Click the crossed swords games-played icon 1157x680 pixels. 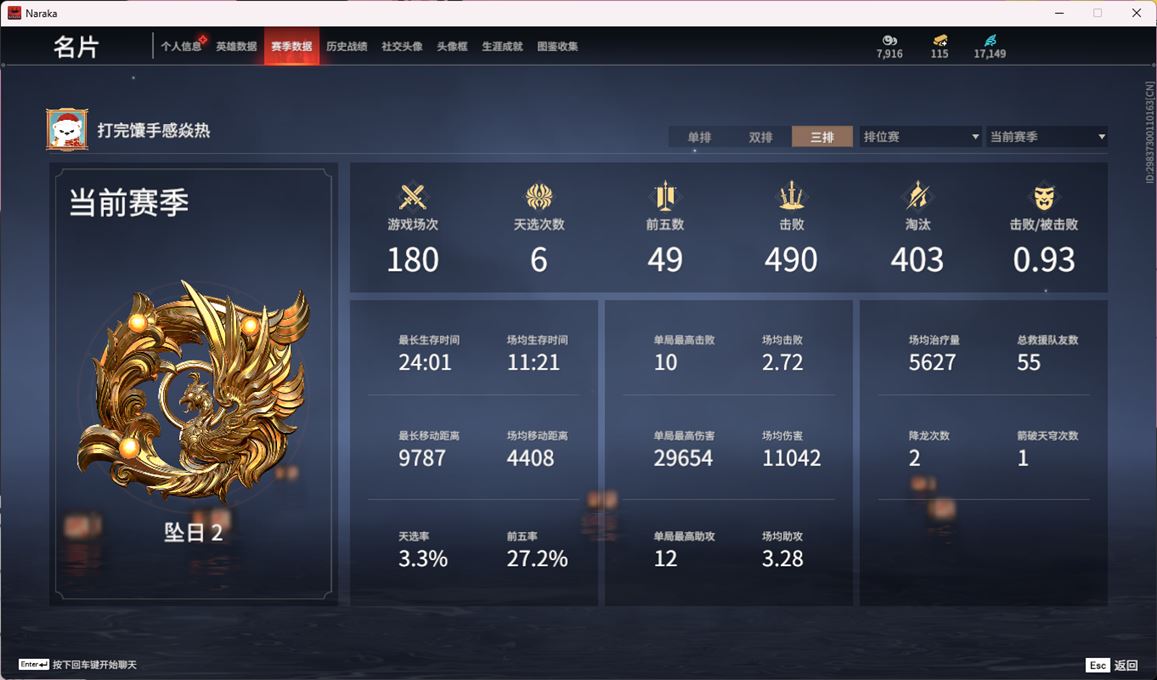[x=413, y=197]
